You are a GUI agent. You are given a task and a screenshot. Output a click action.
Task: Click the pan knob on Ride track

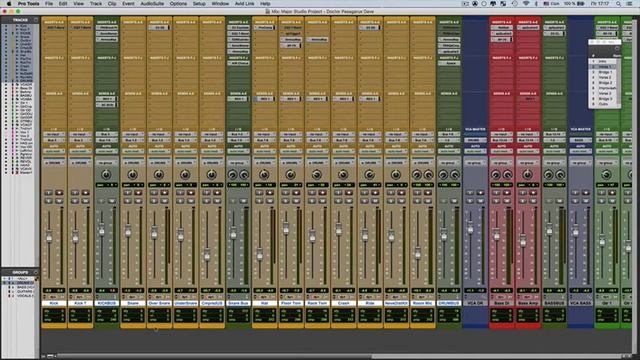[369, 175]
